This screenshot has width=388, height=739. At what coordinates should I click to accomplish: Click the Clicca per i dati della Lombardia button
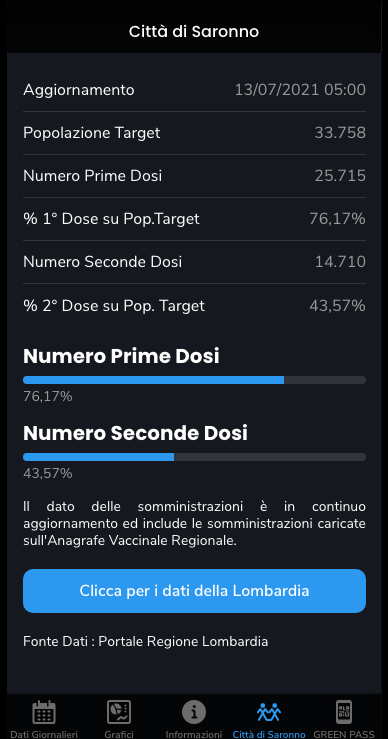194,591
